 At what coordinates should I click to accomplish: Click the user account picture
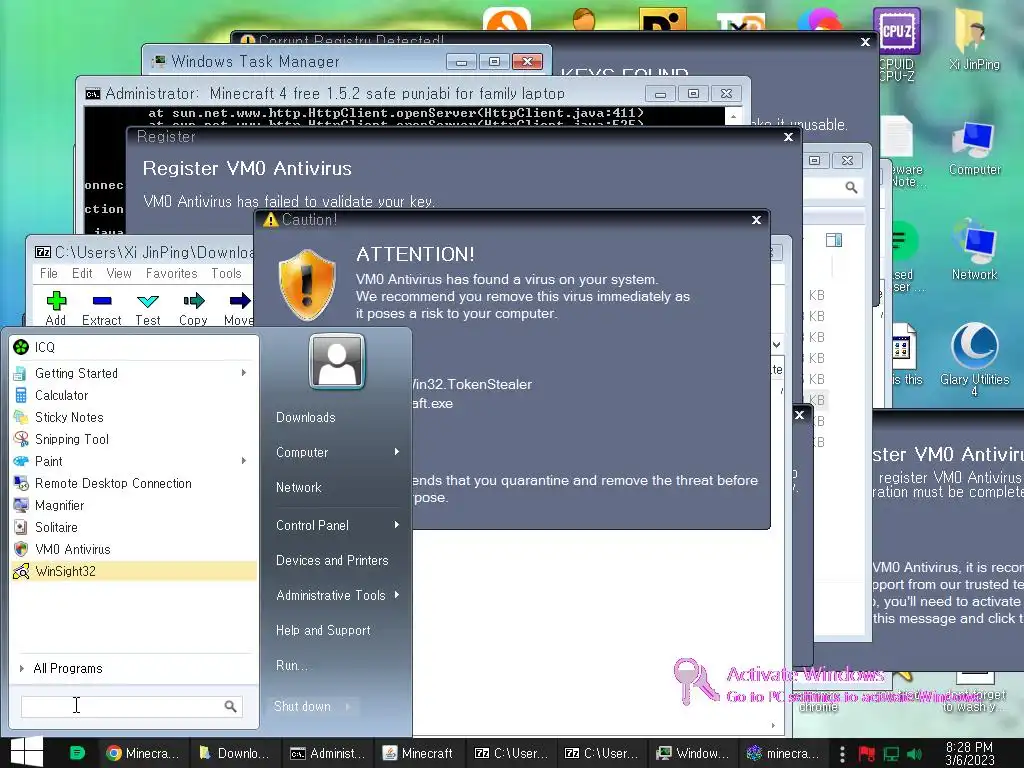[x=337, y=361]
